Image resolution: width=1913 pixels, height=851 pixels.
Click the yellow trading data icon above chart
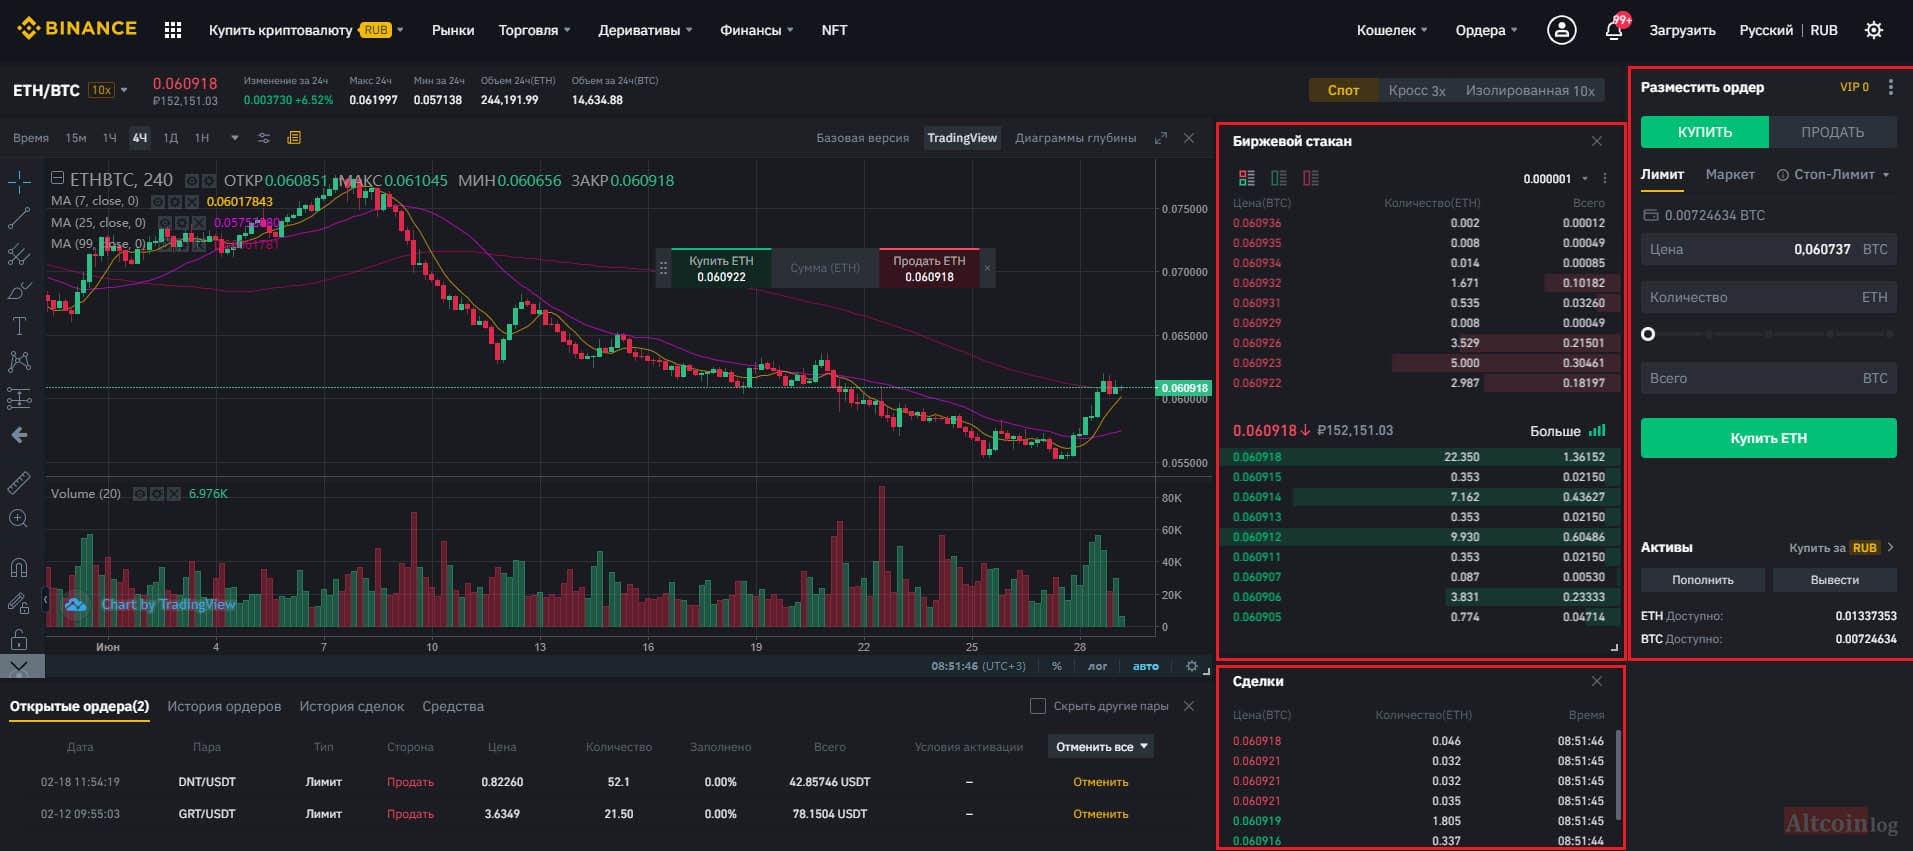tap(294, 138)
